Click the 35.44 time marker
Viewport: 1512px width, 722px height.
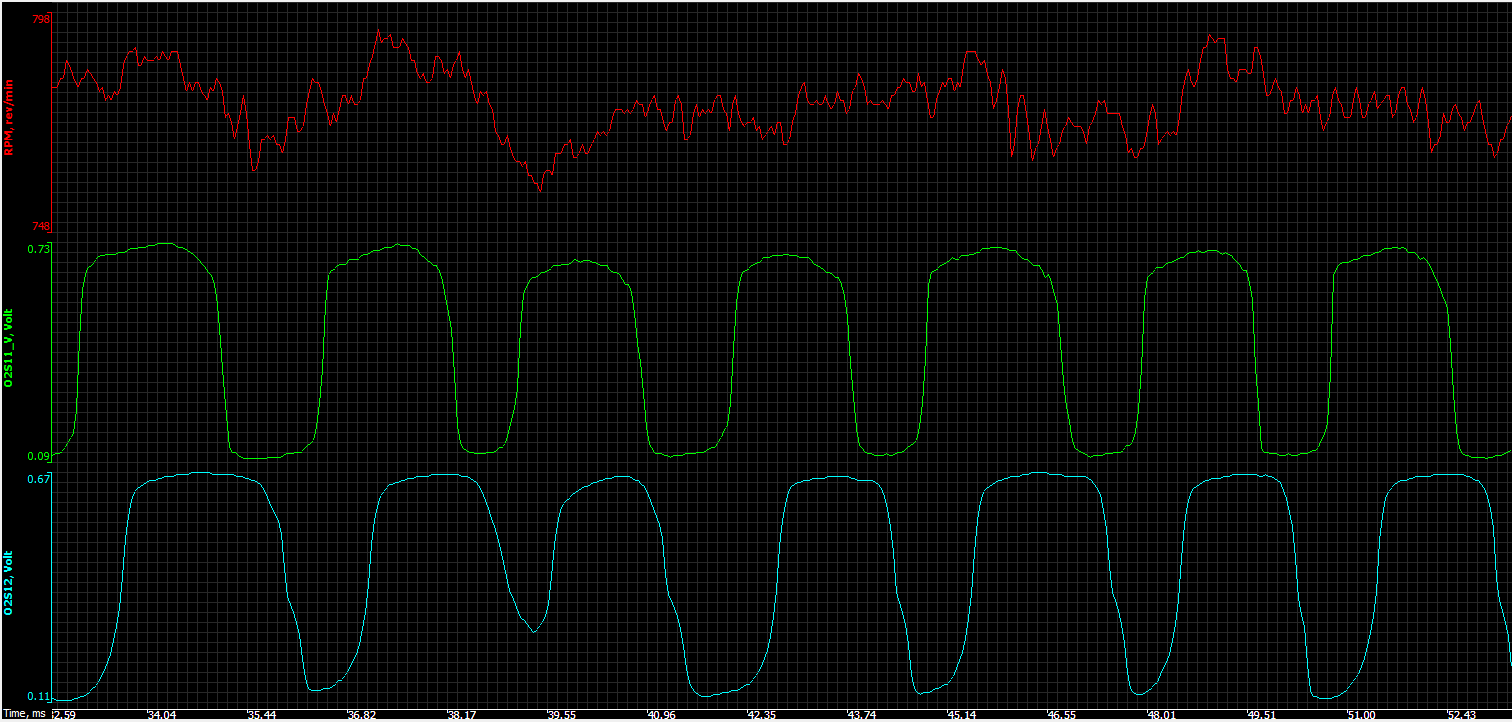261,715
